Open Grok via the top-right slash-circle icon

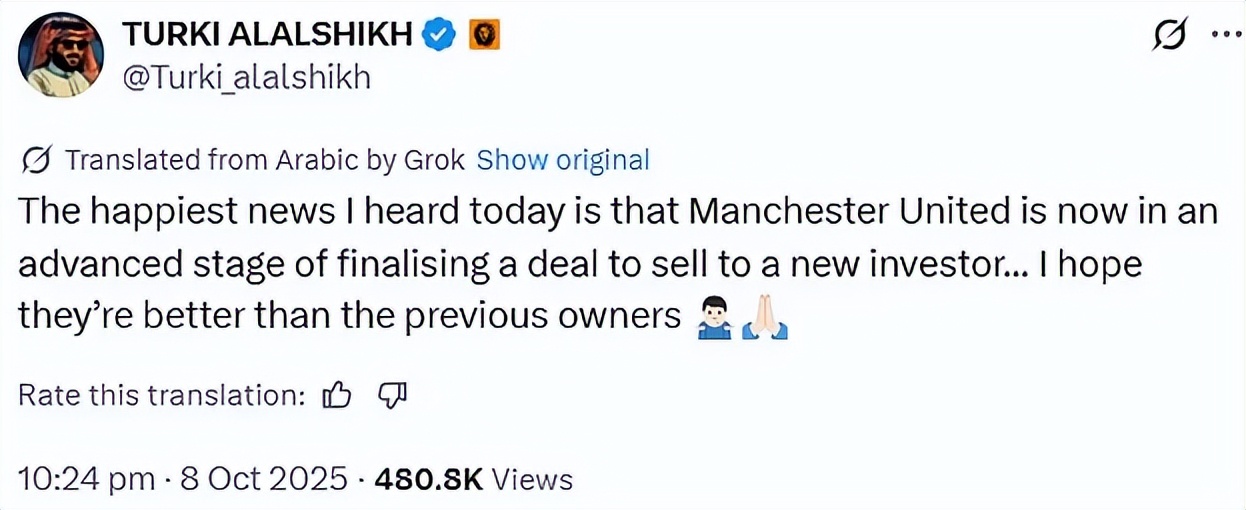[x=1170, y=35]
